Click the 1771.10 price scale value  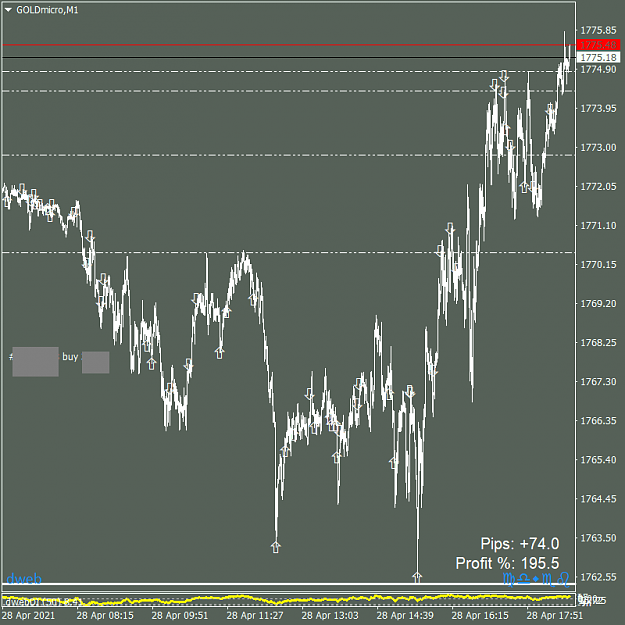[598, 226]
